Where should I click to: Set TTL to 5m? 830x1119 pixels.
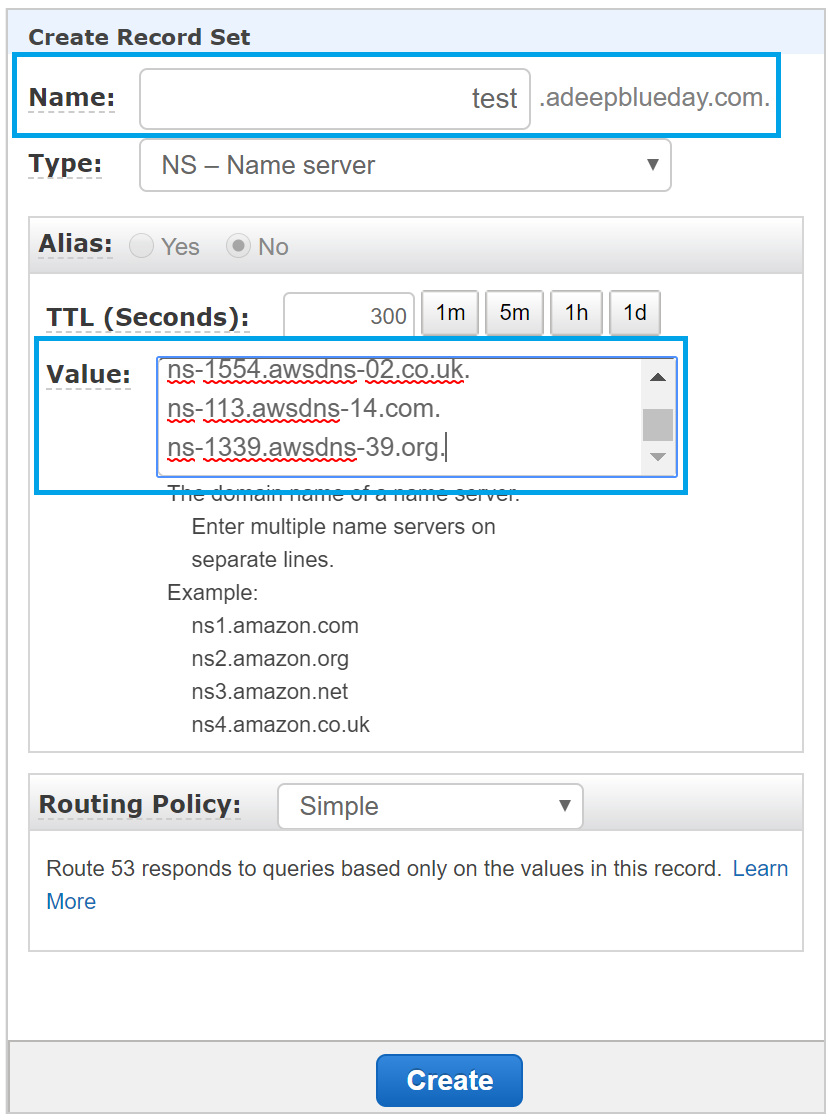click(514, 312)
